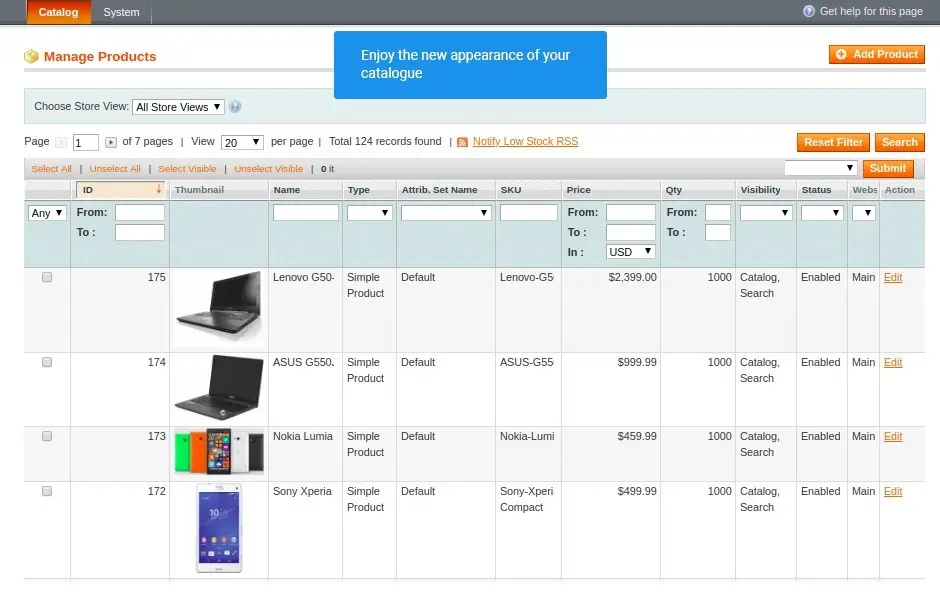Click the Manage Products box icon
The image size is (940, 602).
pyautogui.click(x=31, y=56)
